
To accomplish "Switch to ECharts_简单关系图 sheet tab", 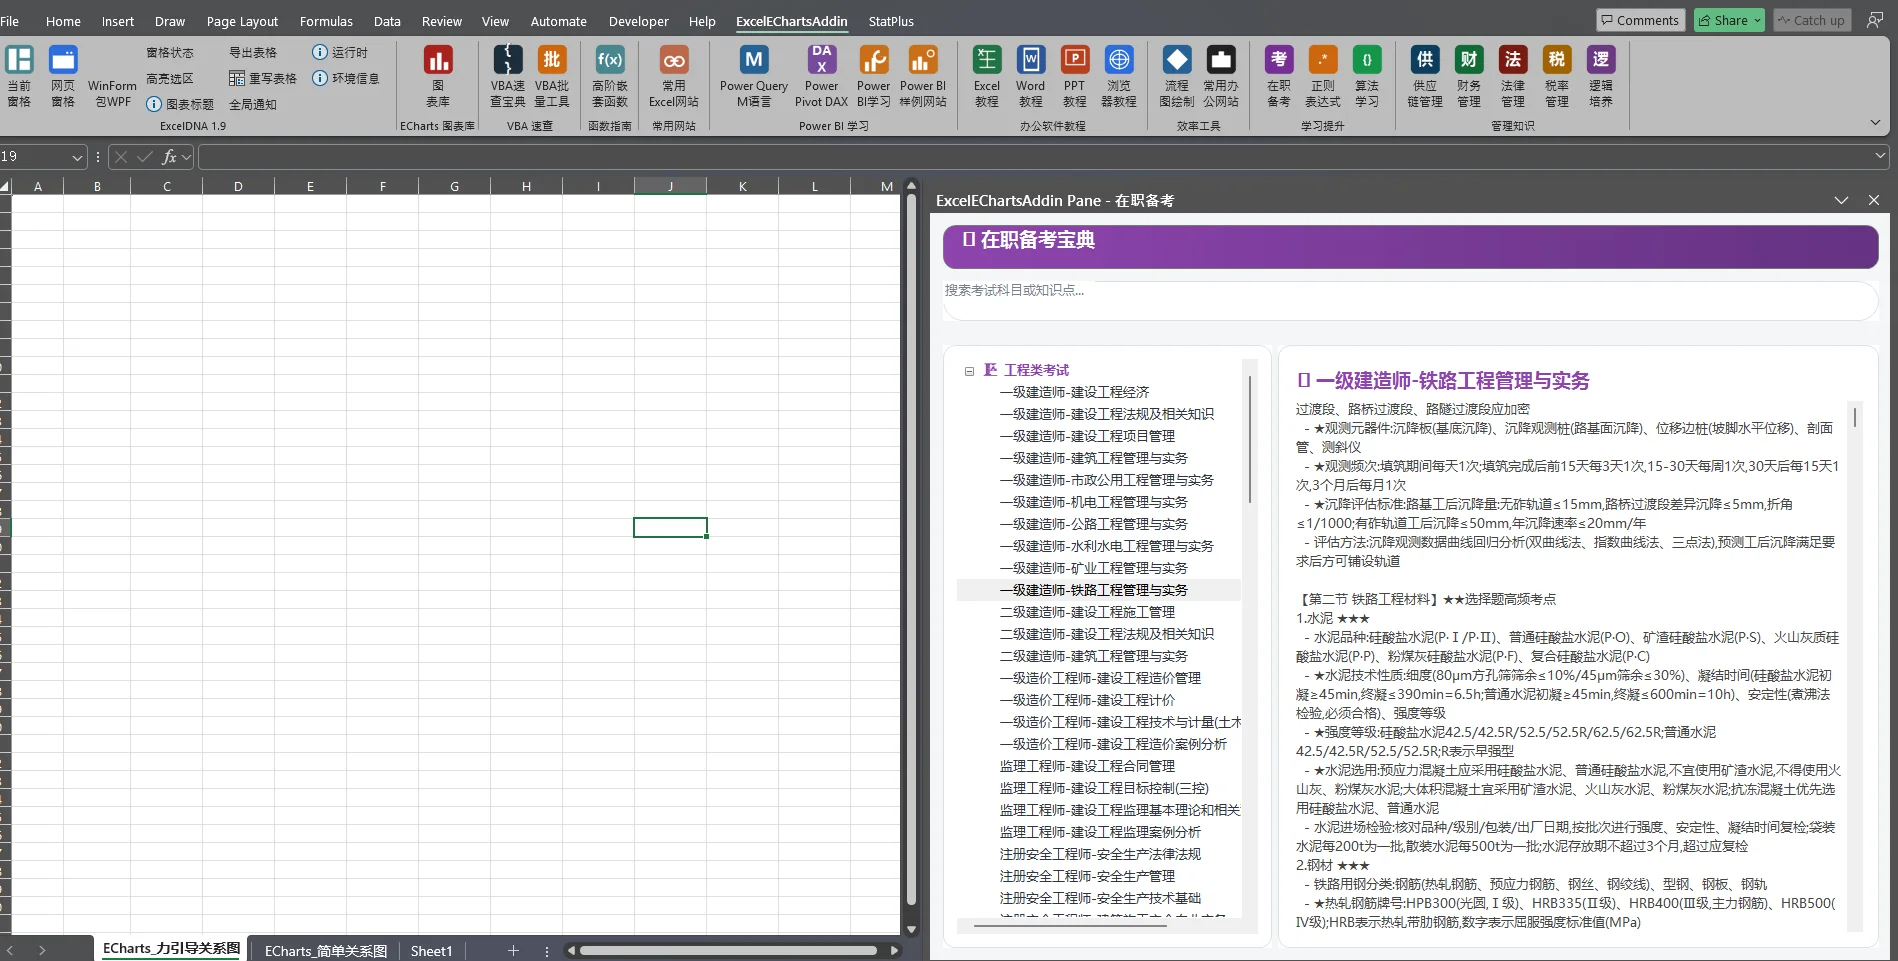I will (x=325, y=951).
